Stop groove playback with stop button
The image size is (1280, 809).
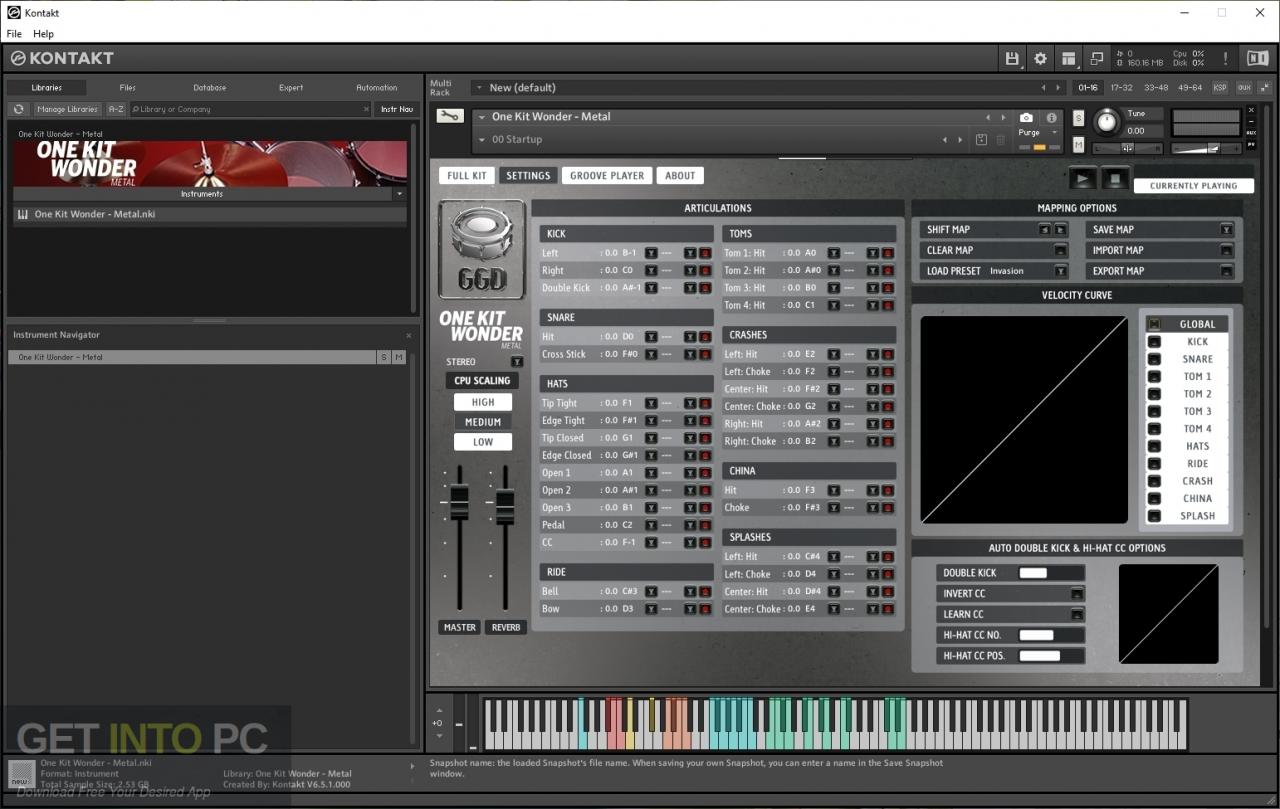1115,179
